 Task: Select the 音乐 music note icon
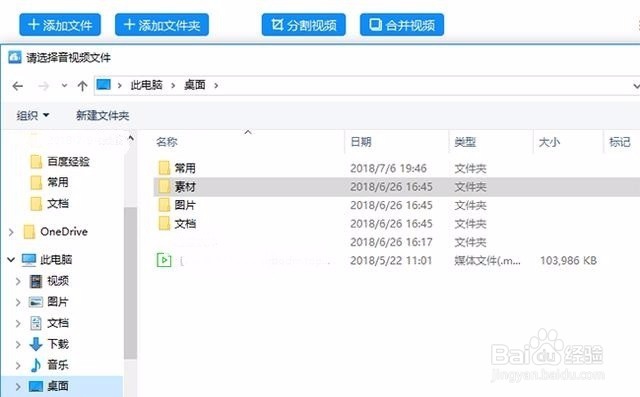[36, 365]
